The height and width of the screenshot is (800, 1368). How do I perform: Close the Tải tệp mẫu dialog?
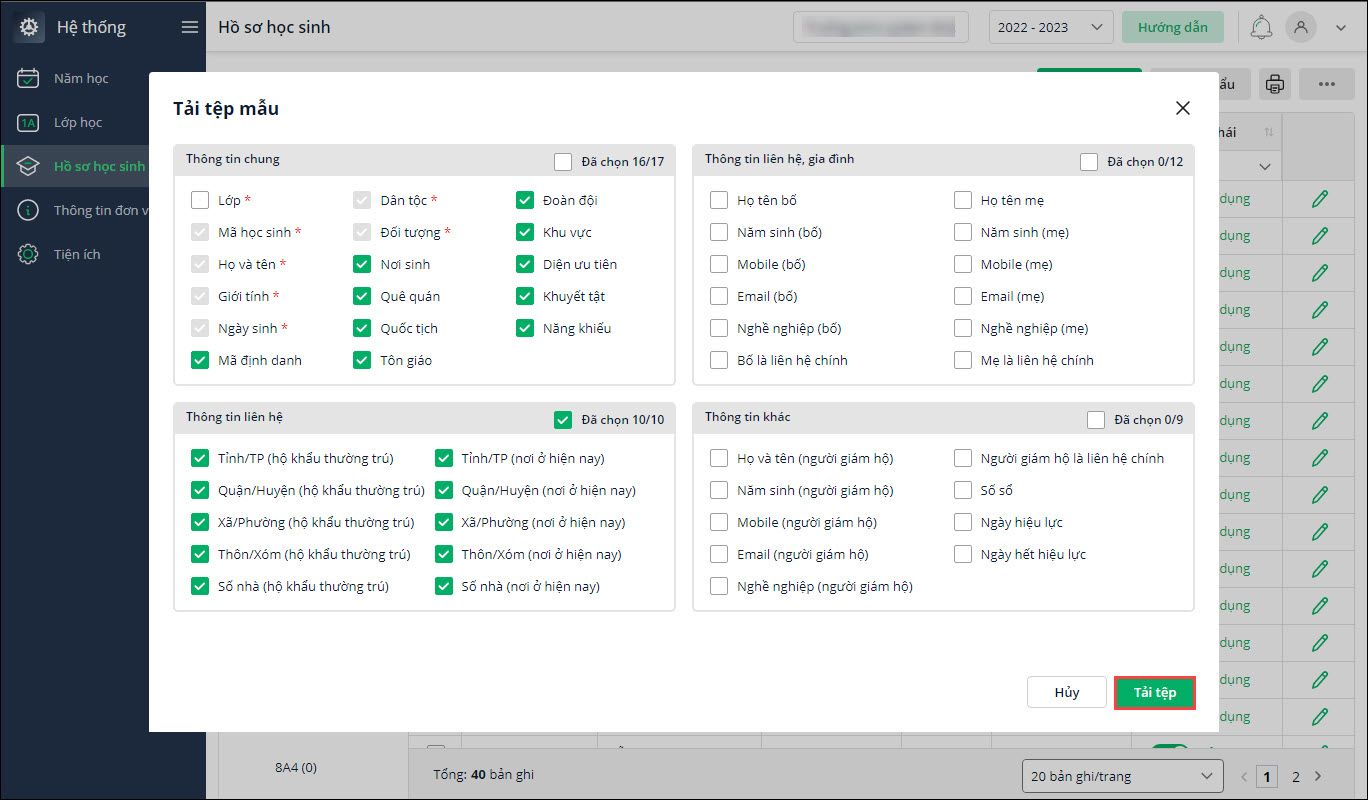(1183, 108)
